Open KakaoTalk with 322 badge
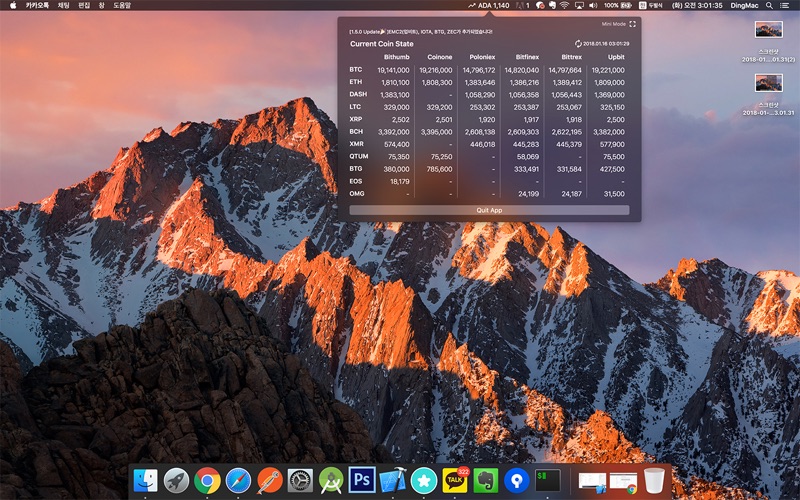This screenshot has width=800, height=500. 455,480
